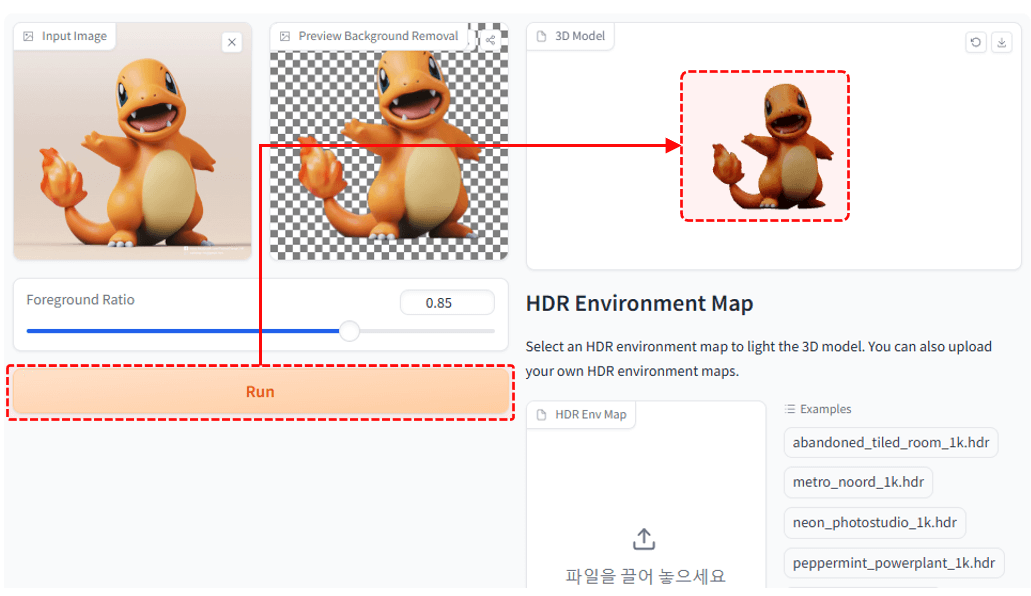Remove the input image with the X icon
The width and height of the screenshot is (1031, 596).
tap(231, 42)
